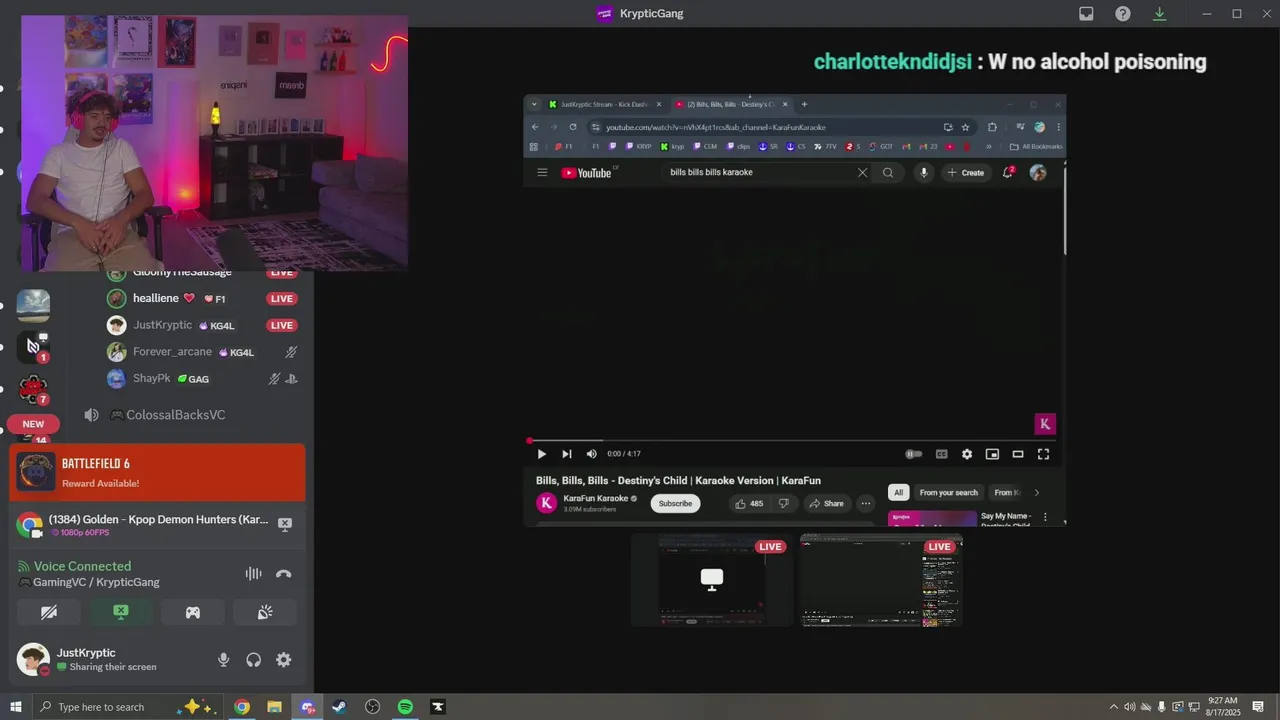Subscribe to KaraFun Karaoke channel
The height and width of the screenshot is (720, 1280).
coord(675,503)
